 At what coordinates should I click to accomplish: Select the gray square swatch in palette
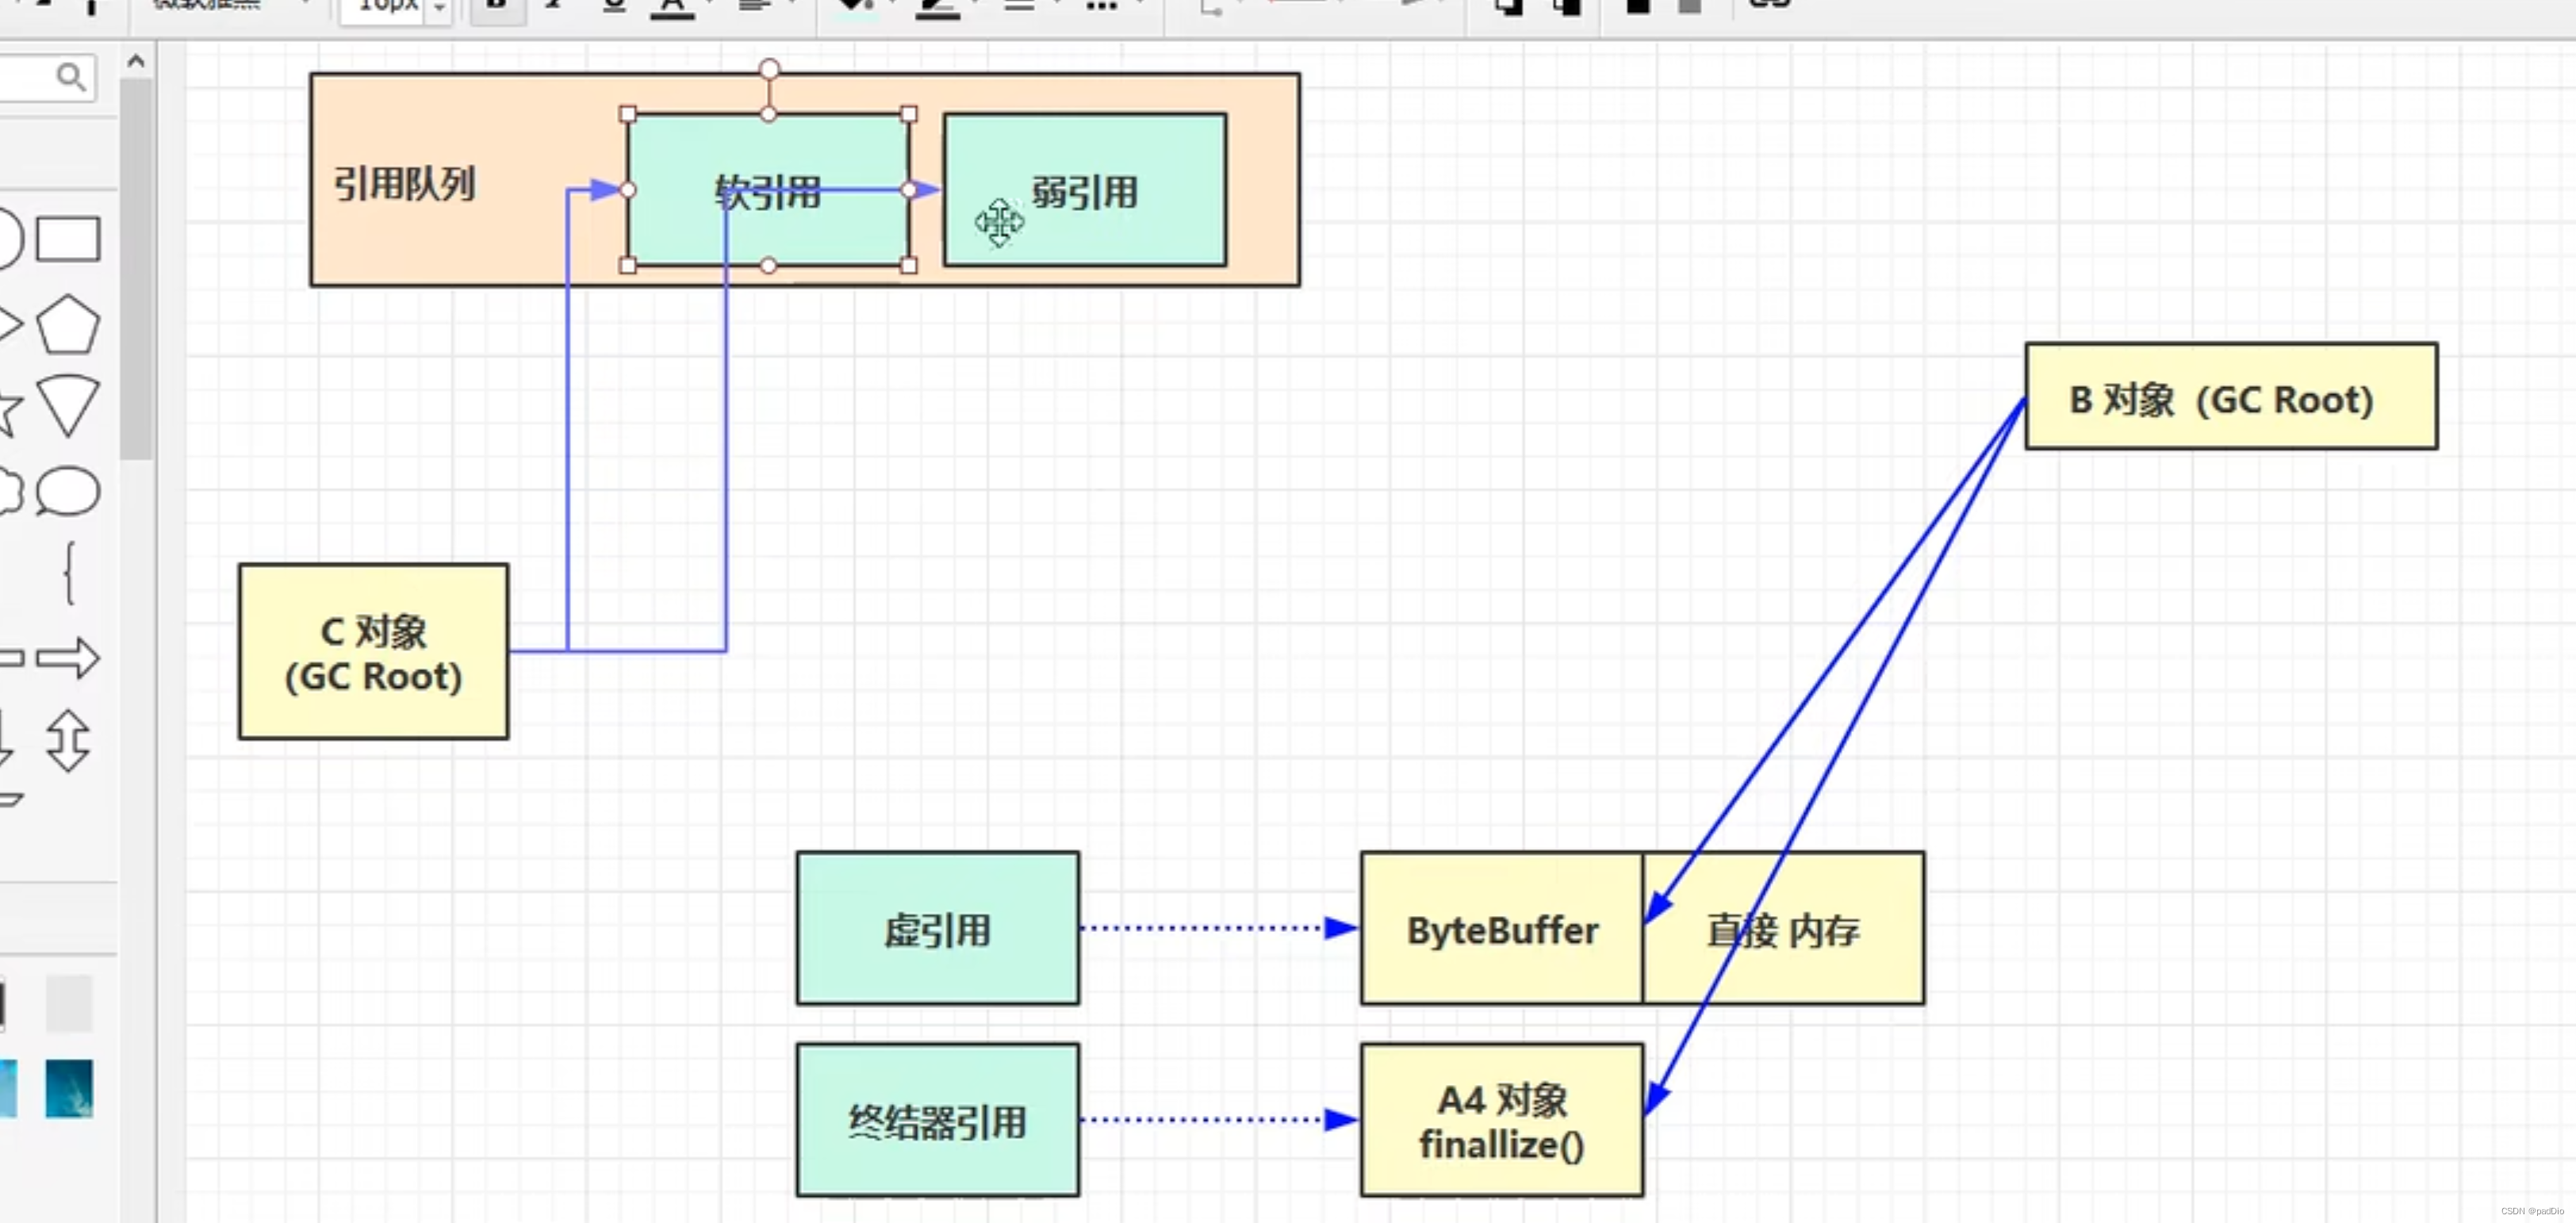coord(69,1003)
